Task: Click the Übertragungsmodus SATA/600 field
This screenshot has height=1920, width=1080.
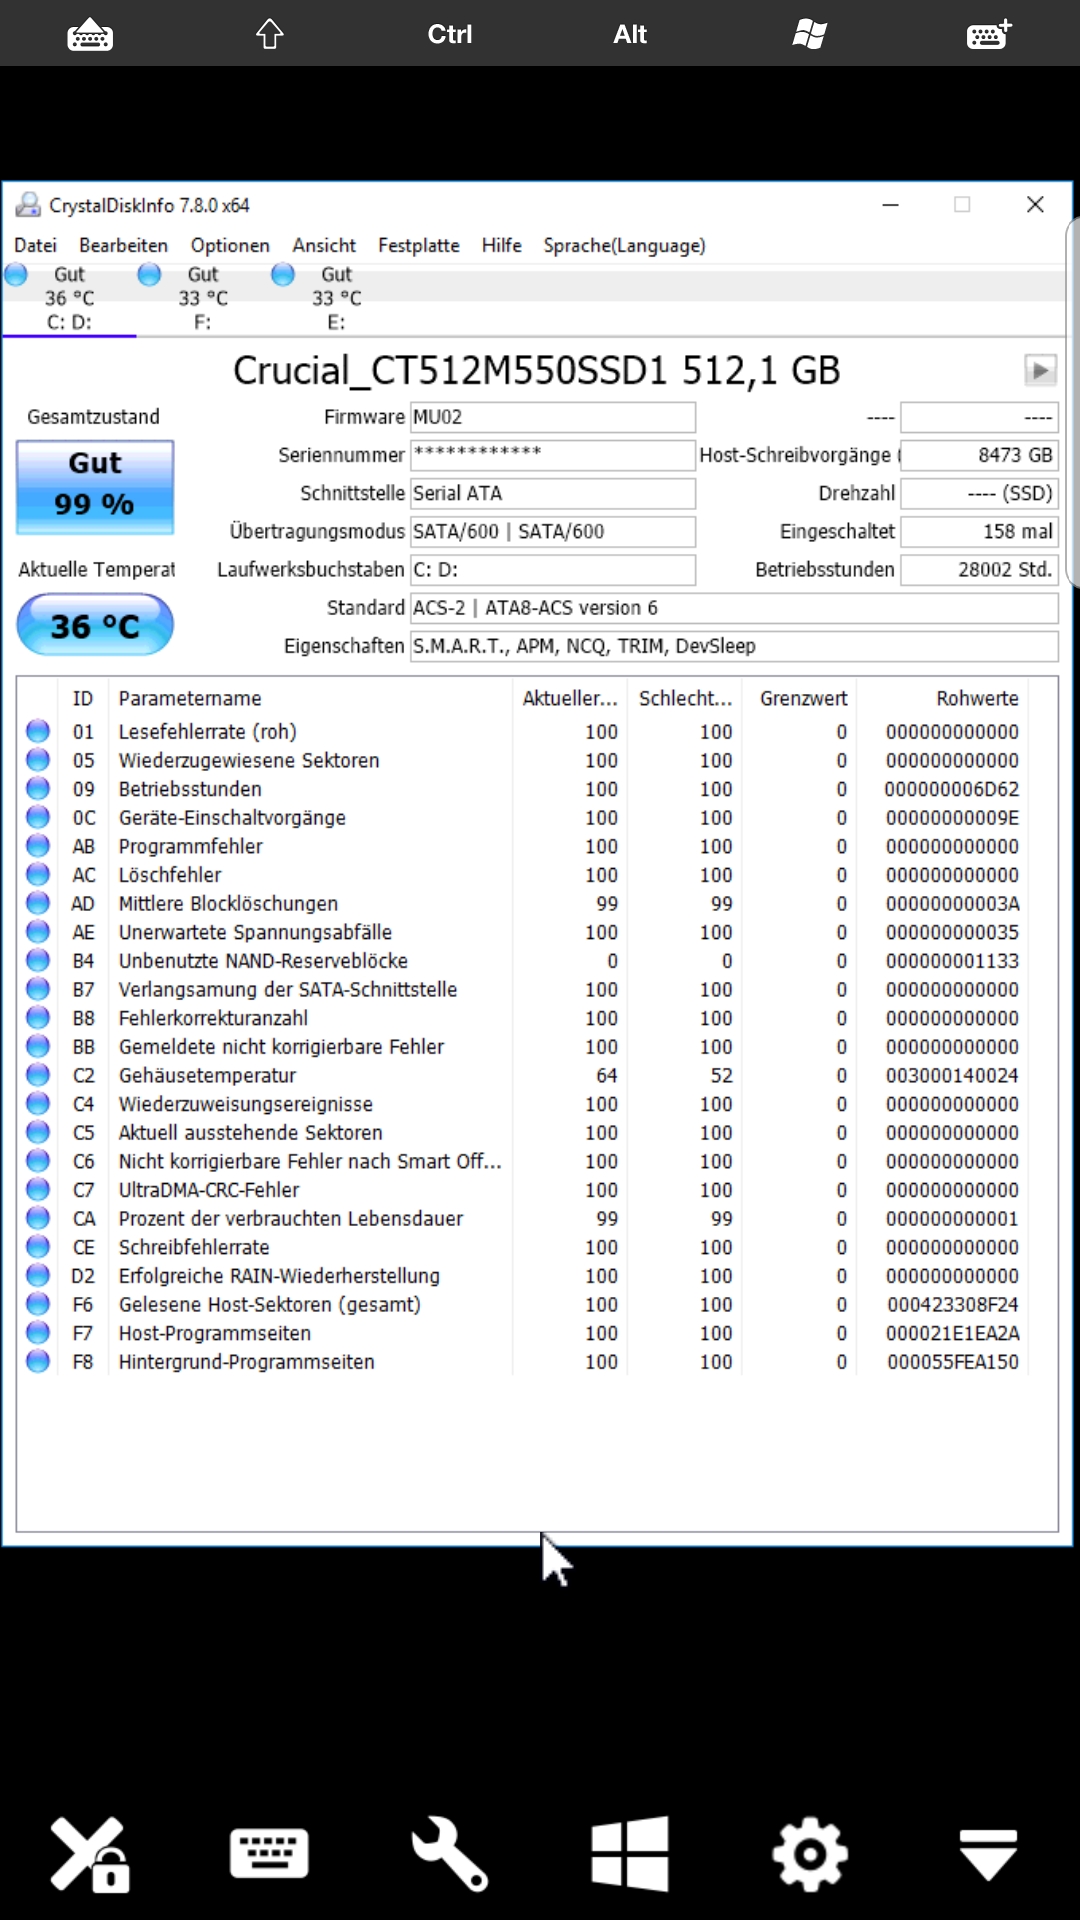Action: (x=553, y=531)
